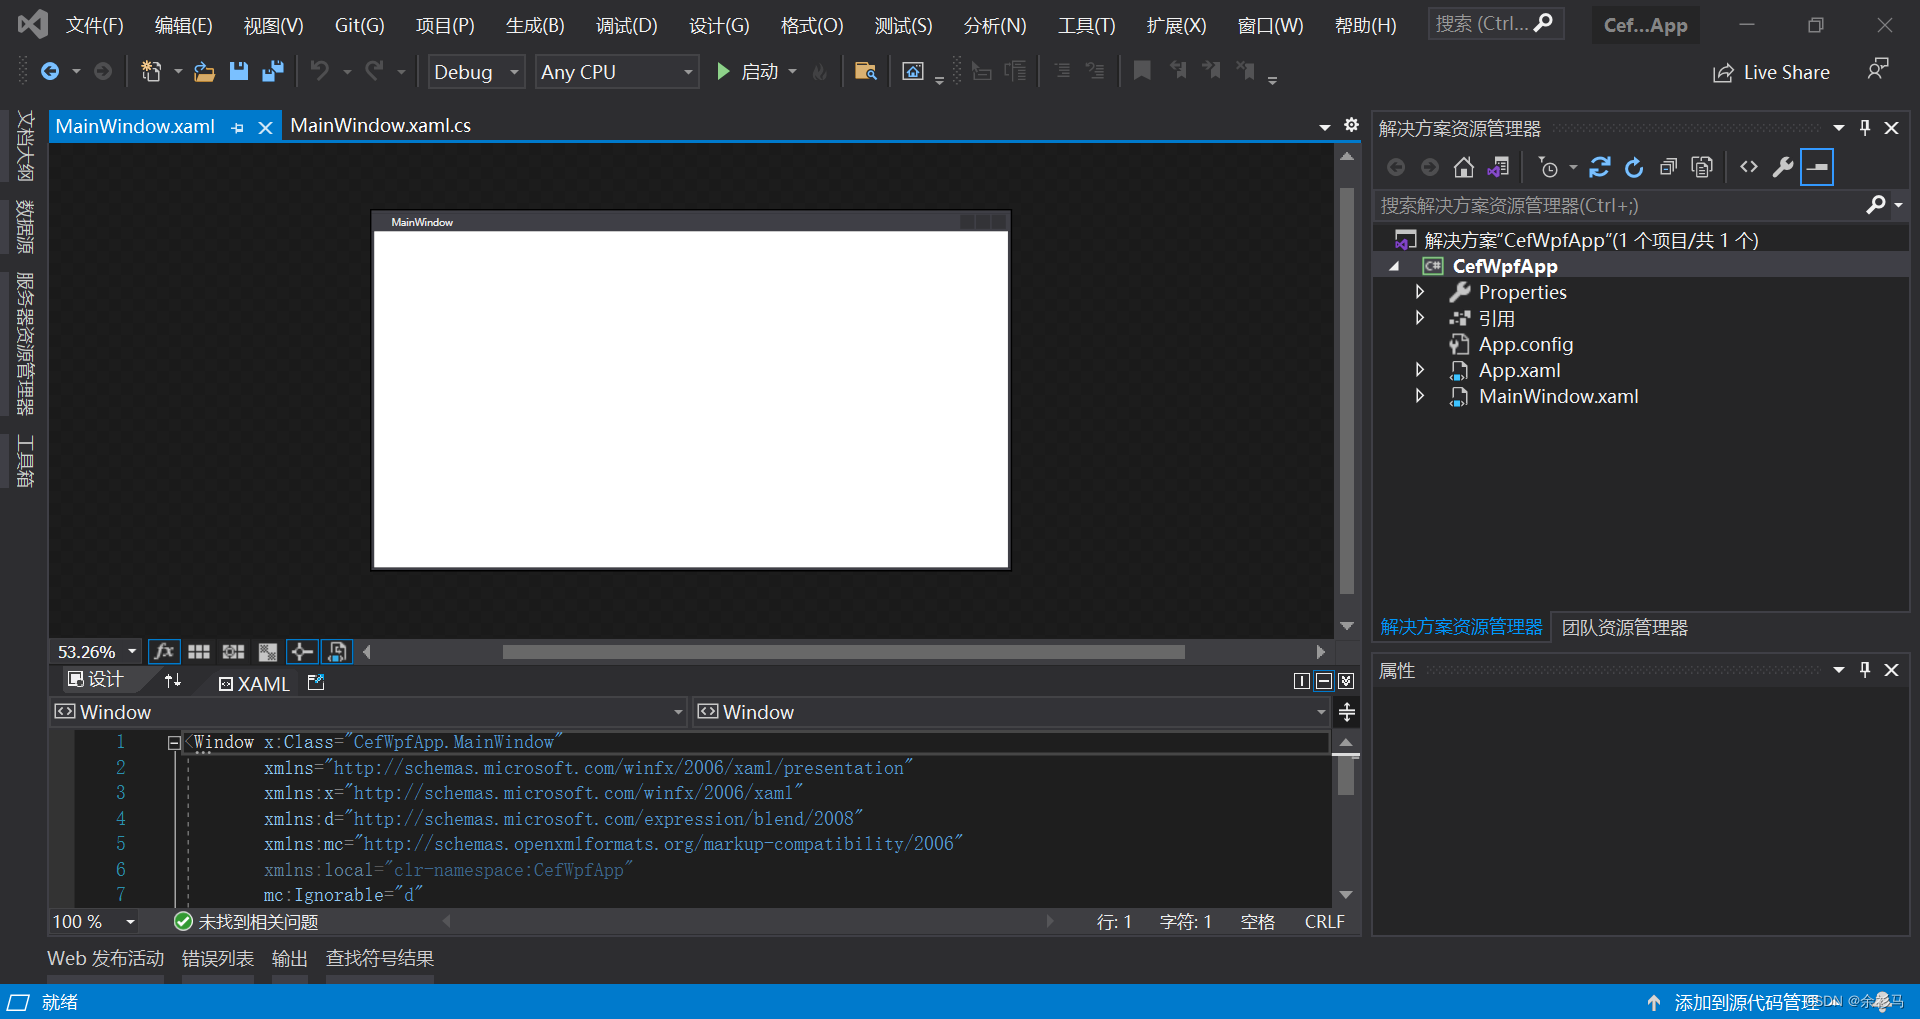This screenshot has width=1920, height=1019.
Task: Click the Navigate Backward arrow icon
Action: point(52,71)
